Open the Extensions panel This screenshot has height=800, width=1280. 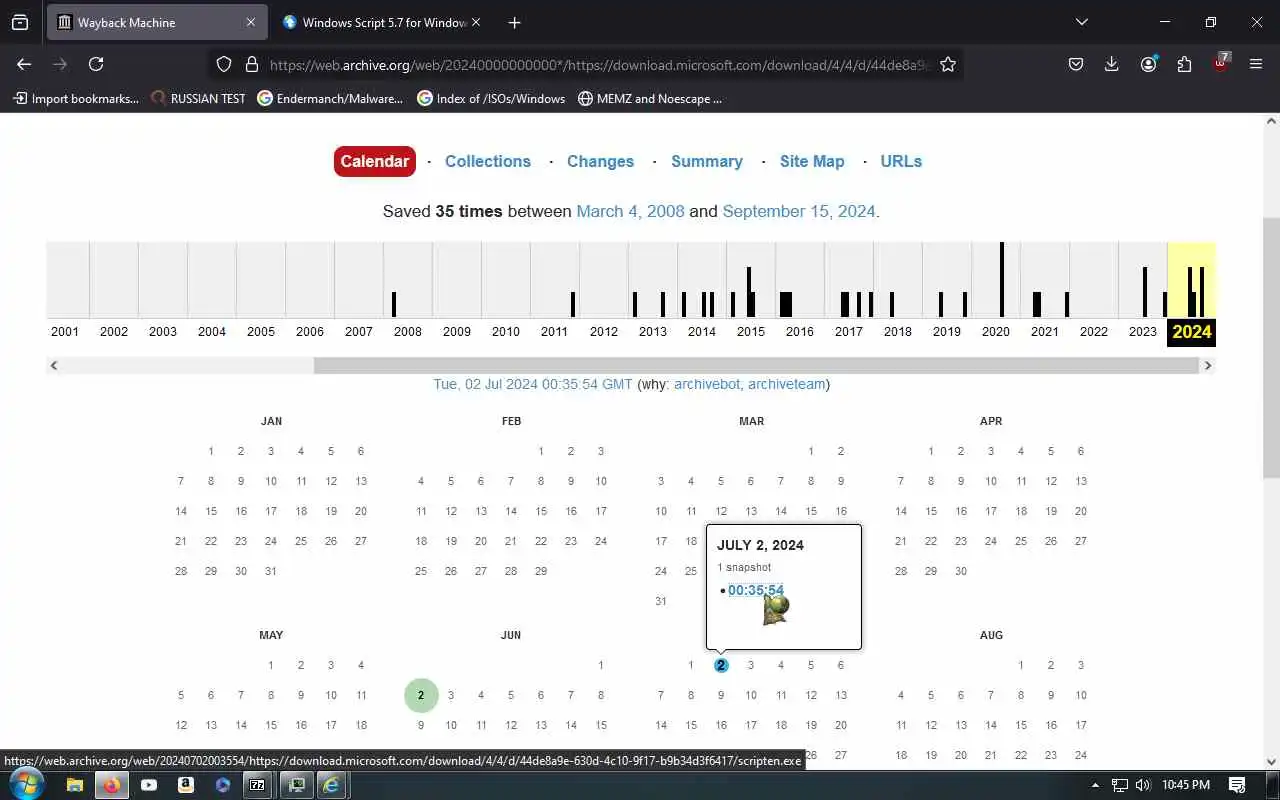click(x=1184, y=64)
